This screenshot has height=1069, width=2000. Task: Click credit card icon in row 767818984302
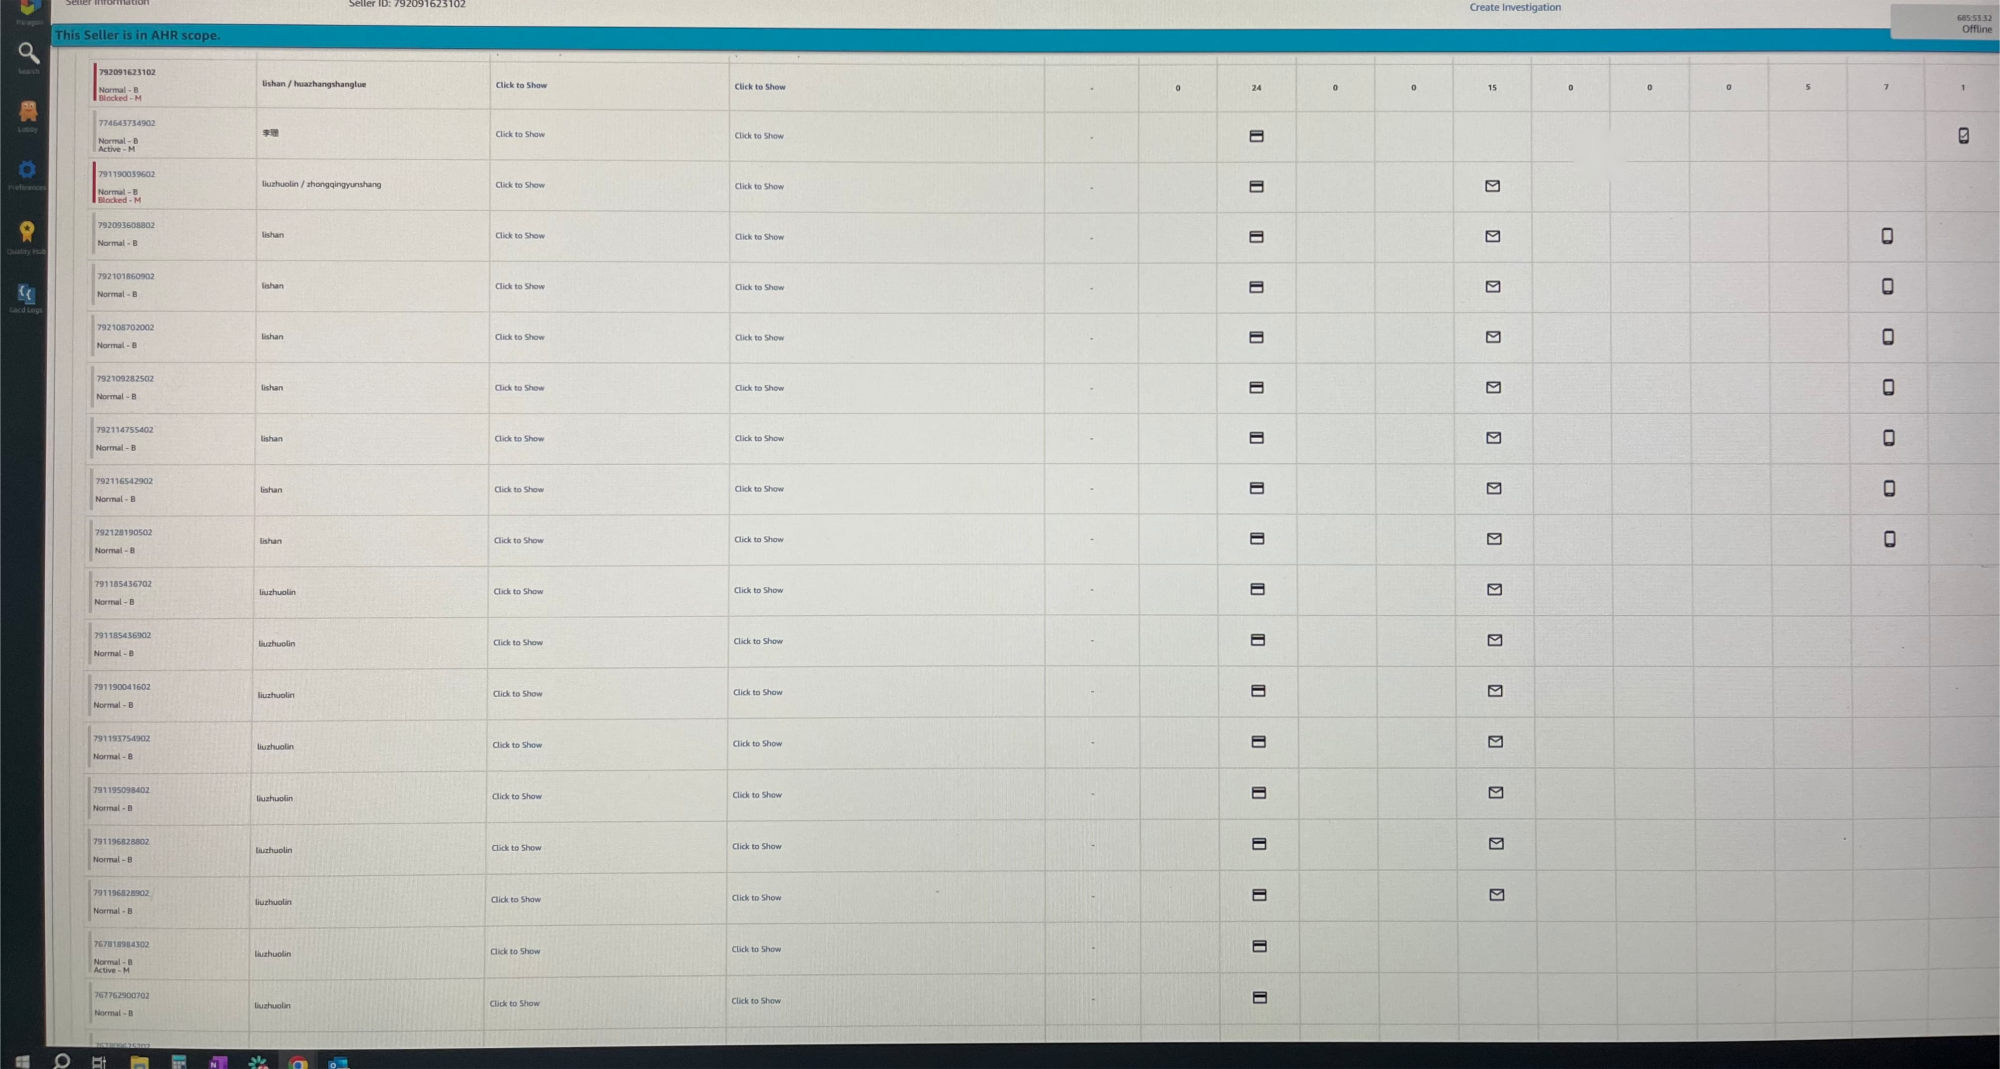(x=1259, y=946)
